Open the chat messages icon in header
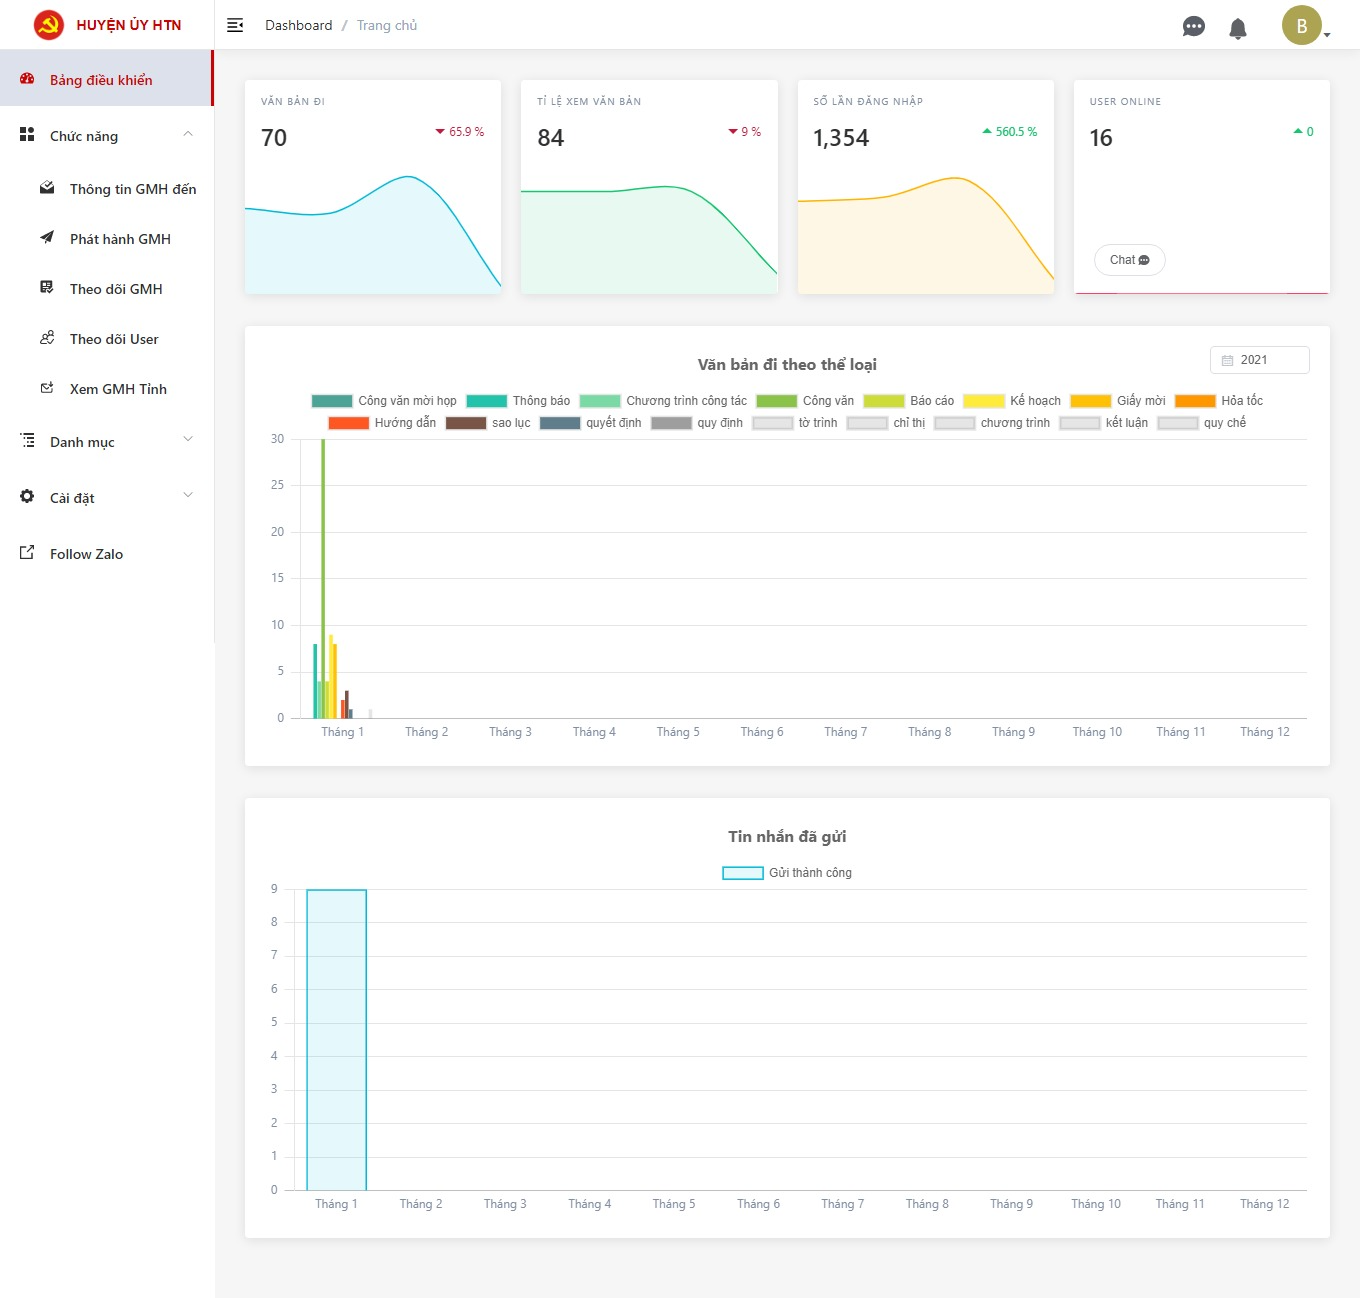 coord(1193,27)
